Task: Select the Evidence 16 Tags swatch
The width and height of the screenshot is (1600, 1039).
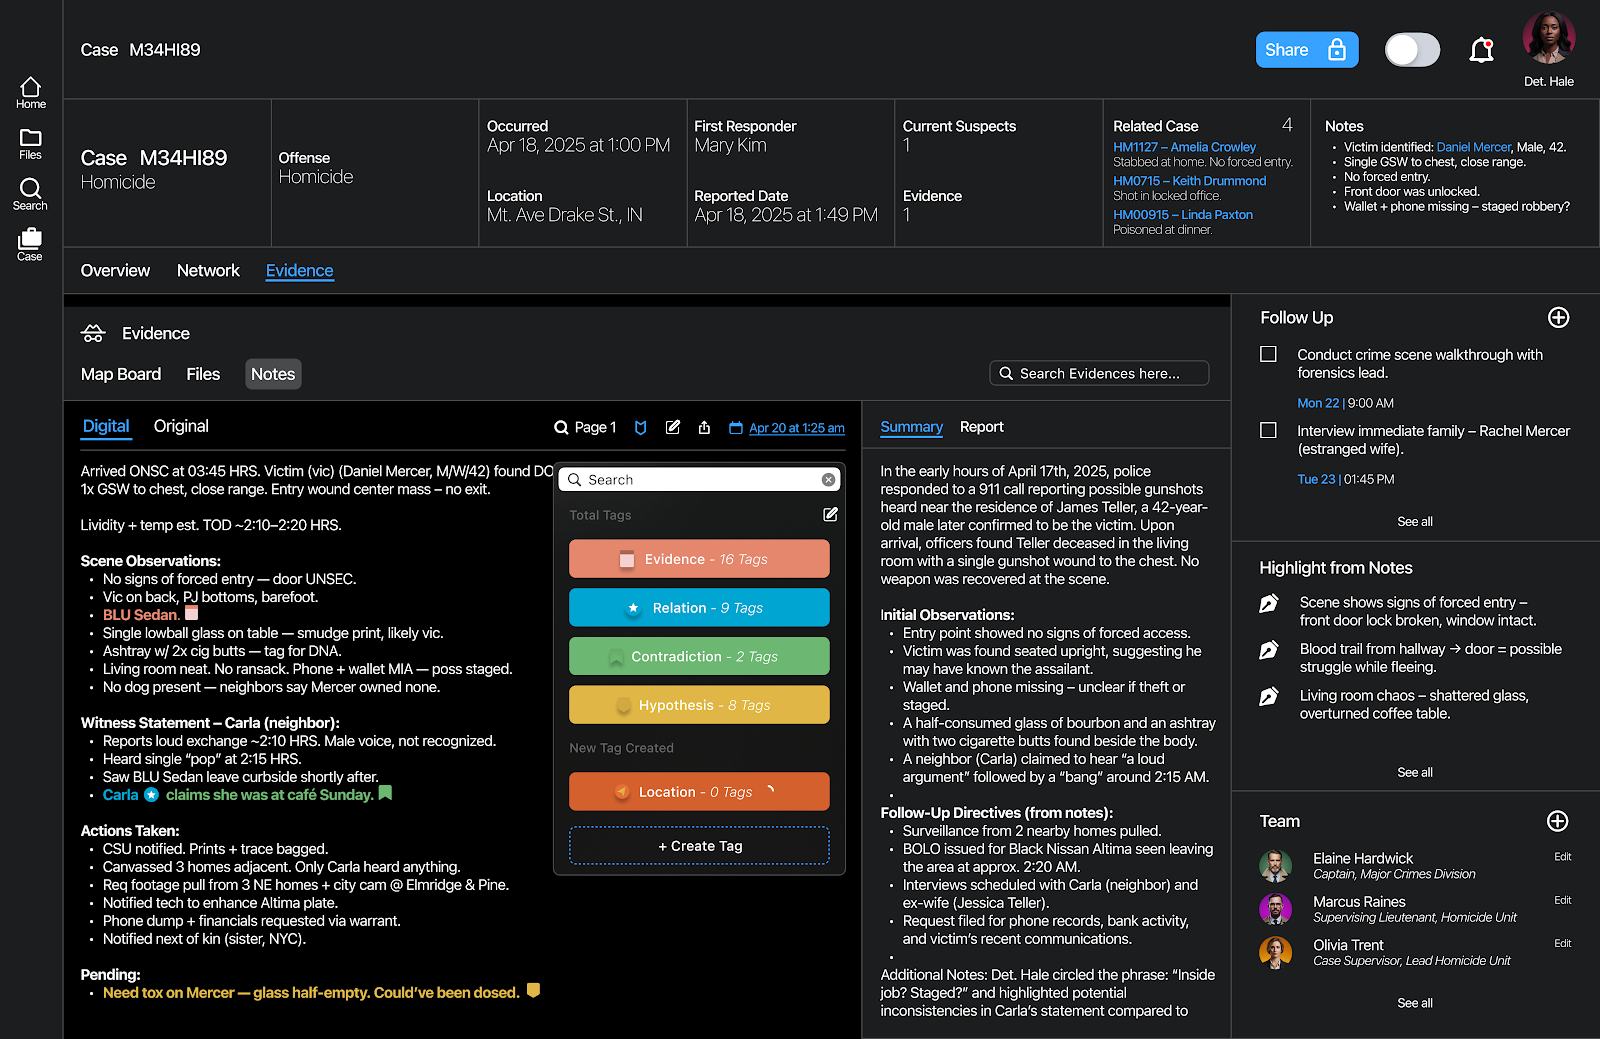Action: [699, 559]
